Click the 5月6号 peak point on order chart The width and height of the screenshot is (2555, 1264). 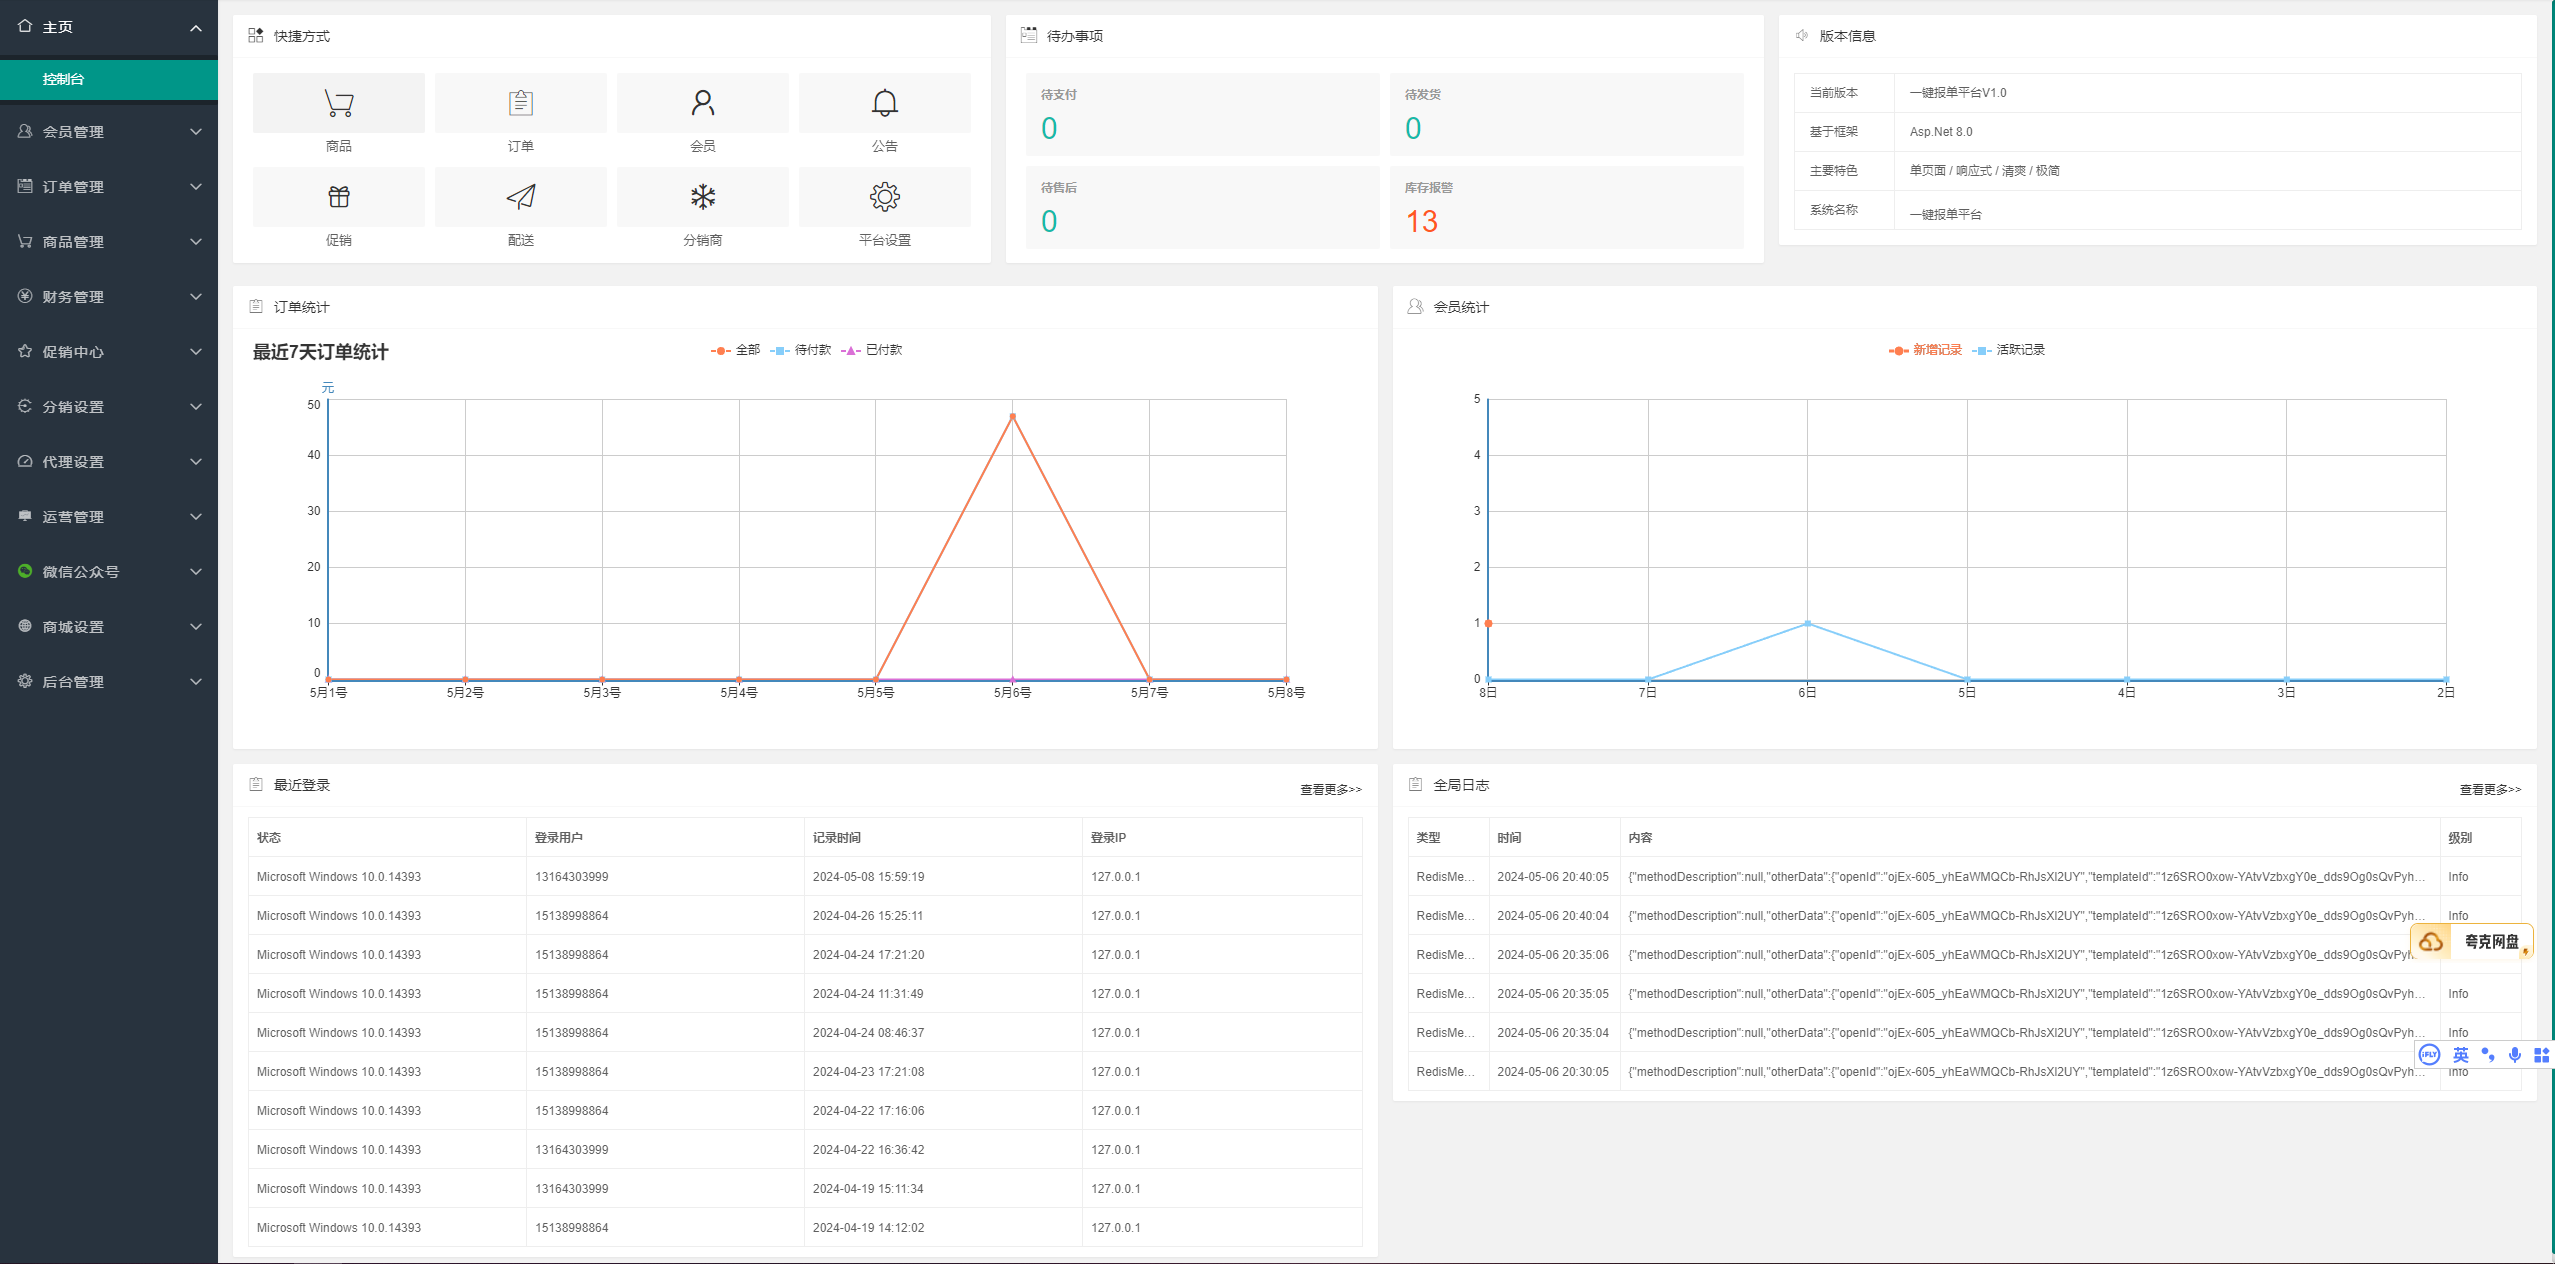[1012, 416]
